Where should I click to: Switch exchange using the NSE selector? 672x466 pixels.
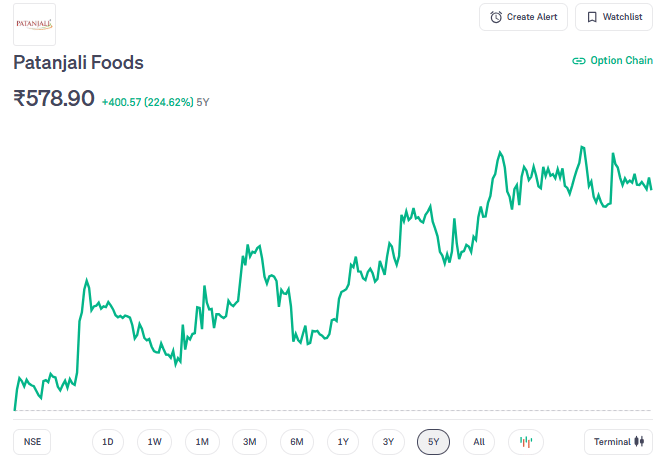click(33, 442)
